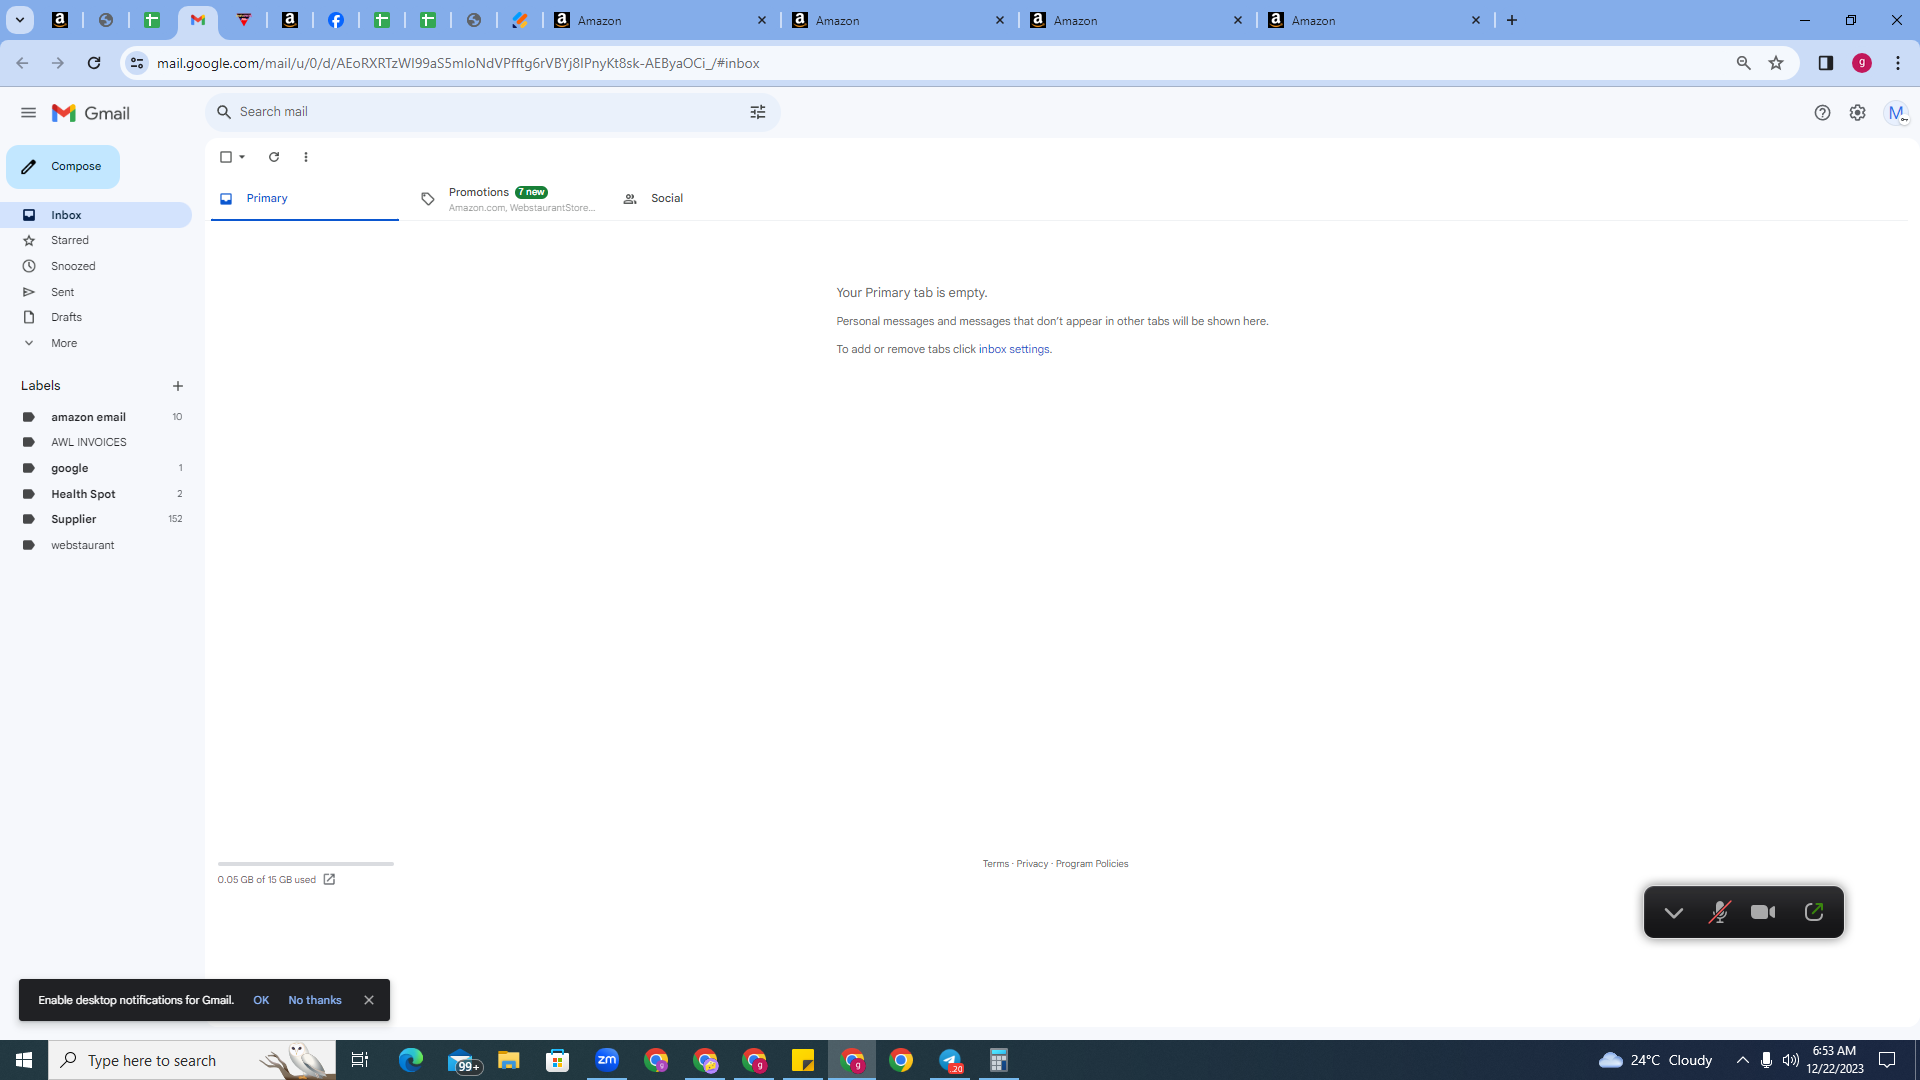This screenshot has width=1920, height=1080.
Task: Open the Program Policies link
Action: (1092, 864)
